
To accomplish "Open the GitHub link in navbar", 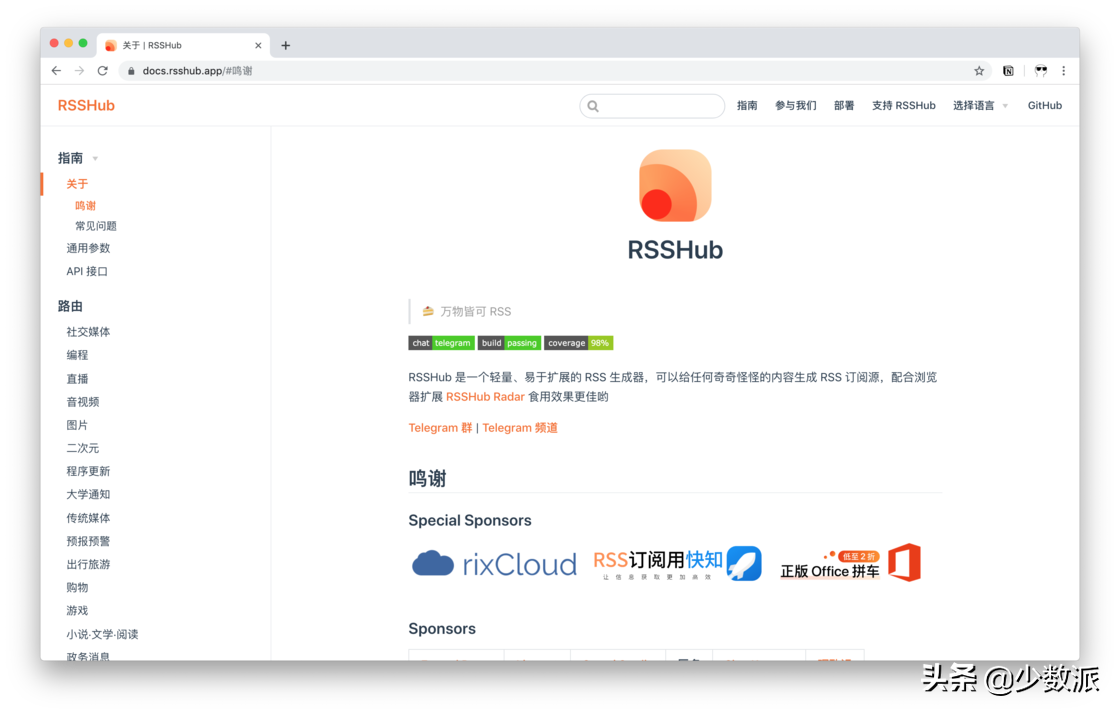I will pyautogui.click(x=1044, y=106).
